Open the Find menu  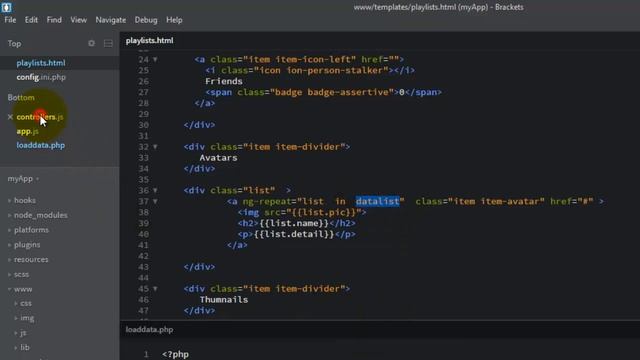[54, 20]
